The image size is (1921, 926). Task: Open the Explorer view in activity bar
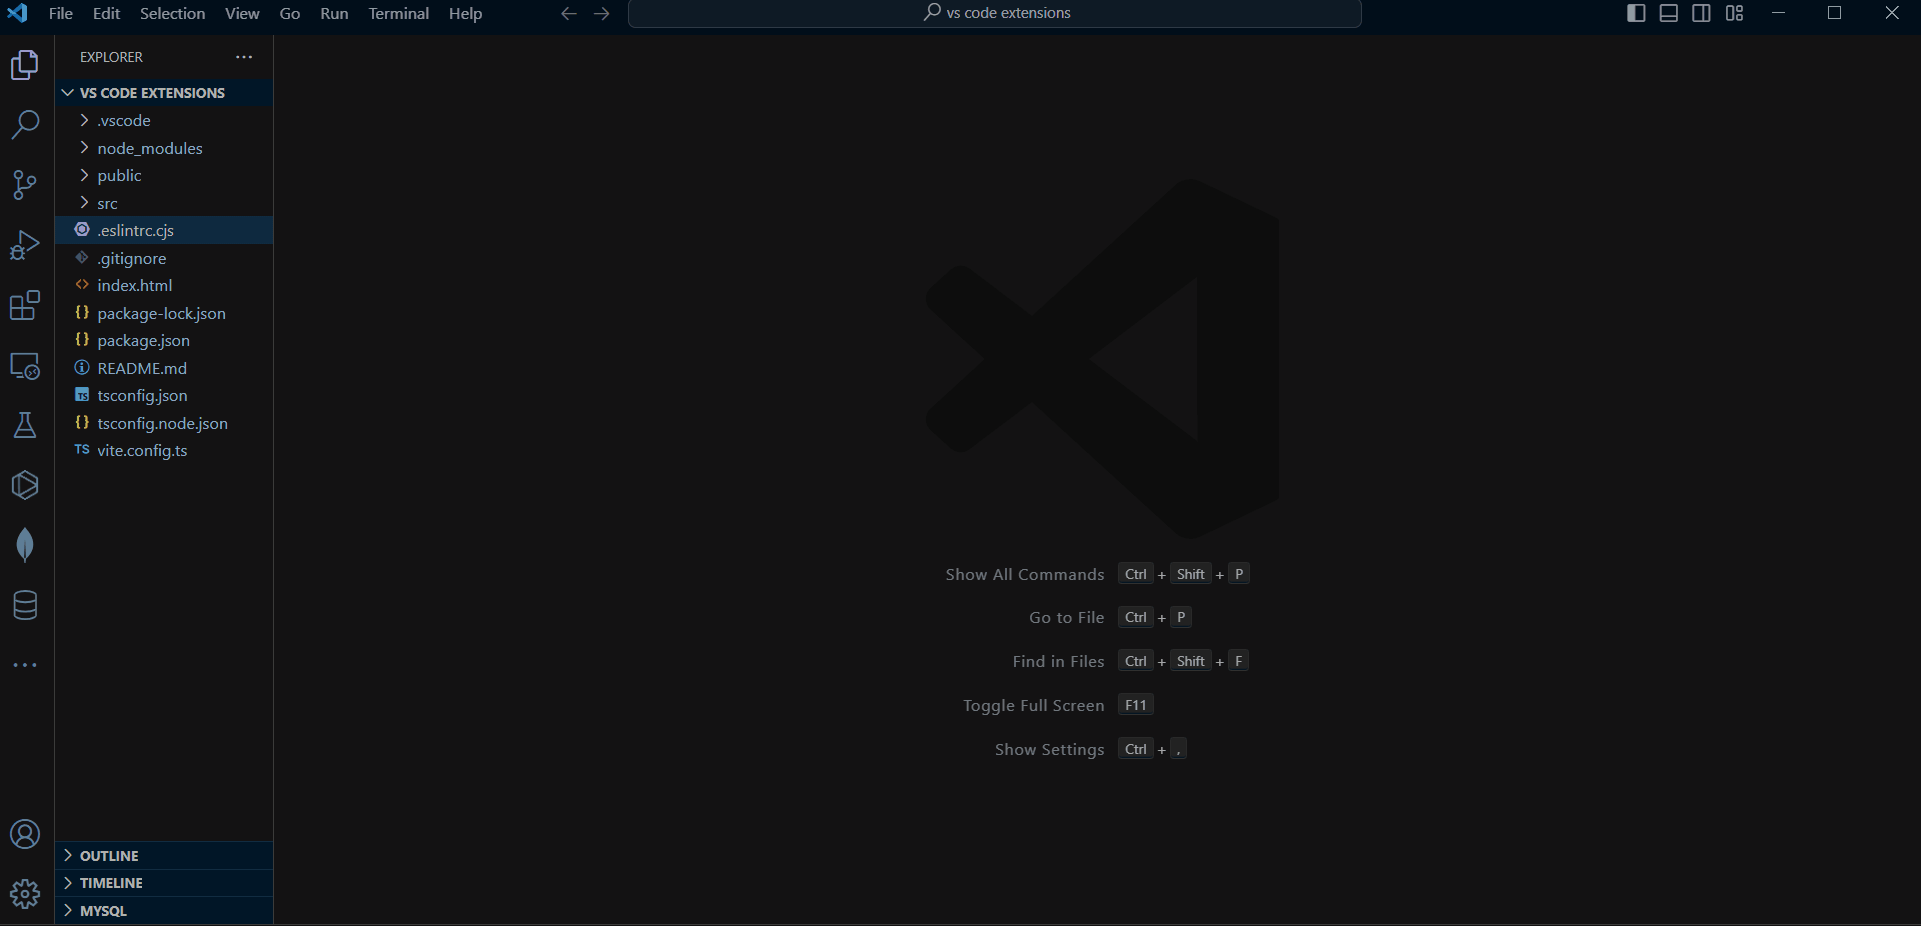[x=25, y=65]
